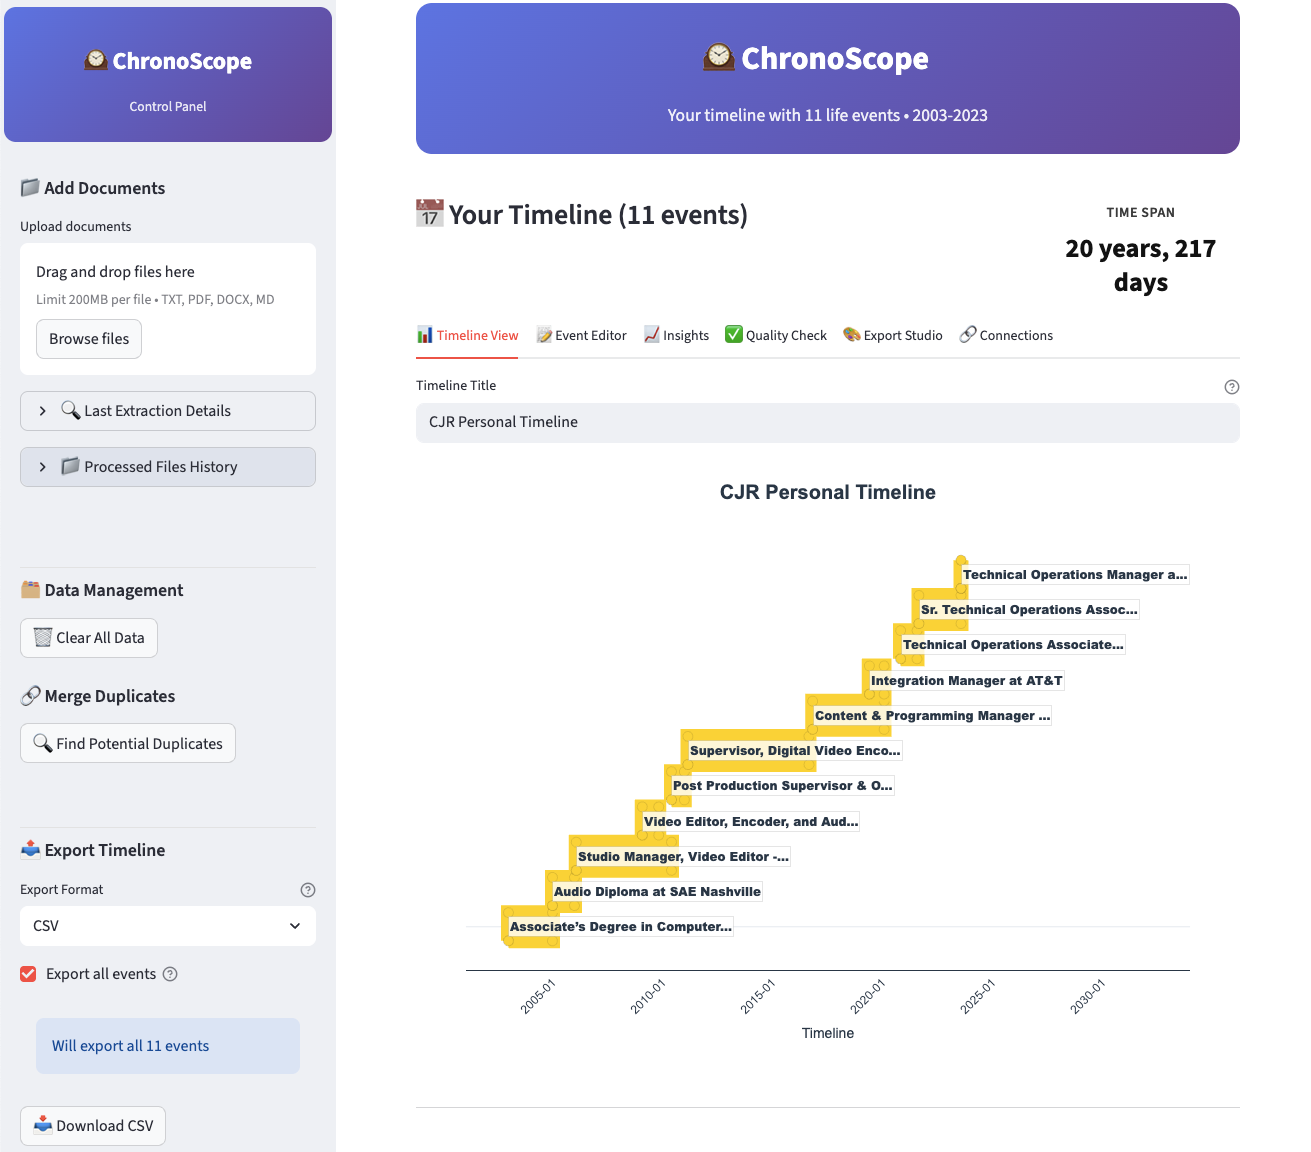Click the help icon next to Export all events
Viewport: 1311px width, 1152px height.
tap(170, 974)
